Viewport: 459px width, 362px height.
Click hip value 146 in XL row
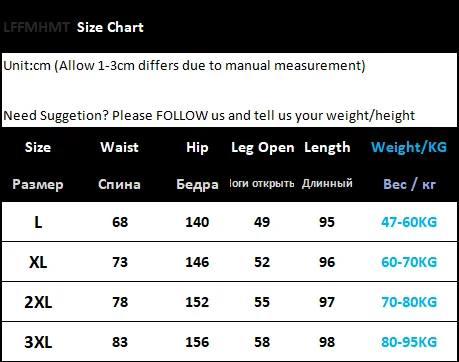click(x=197, y=262)
